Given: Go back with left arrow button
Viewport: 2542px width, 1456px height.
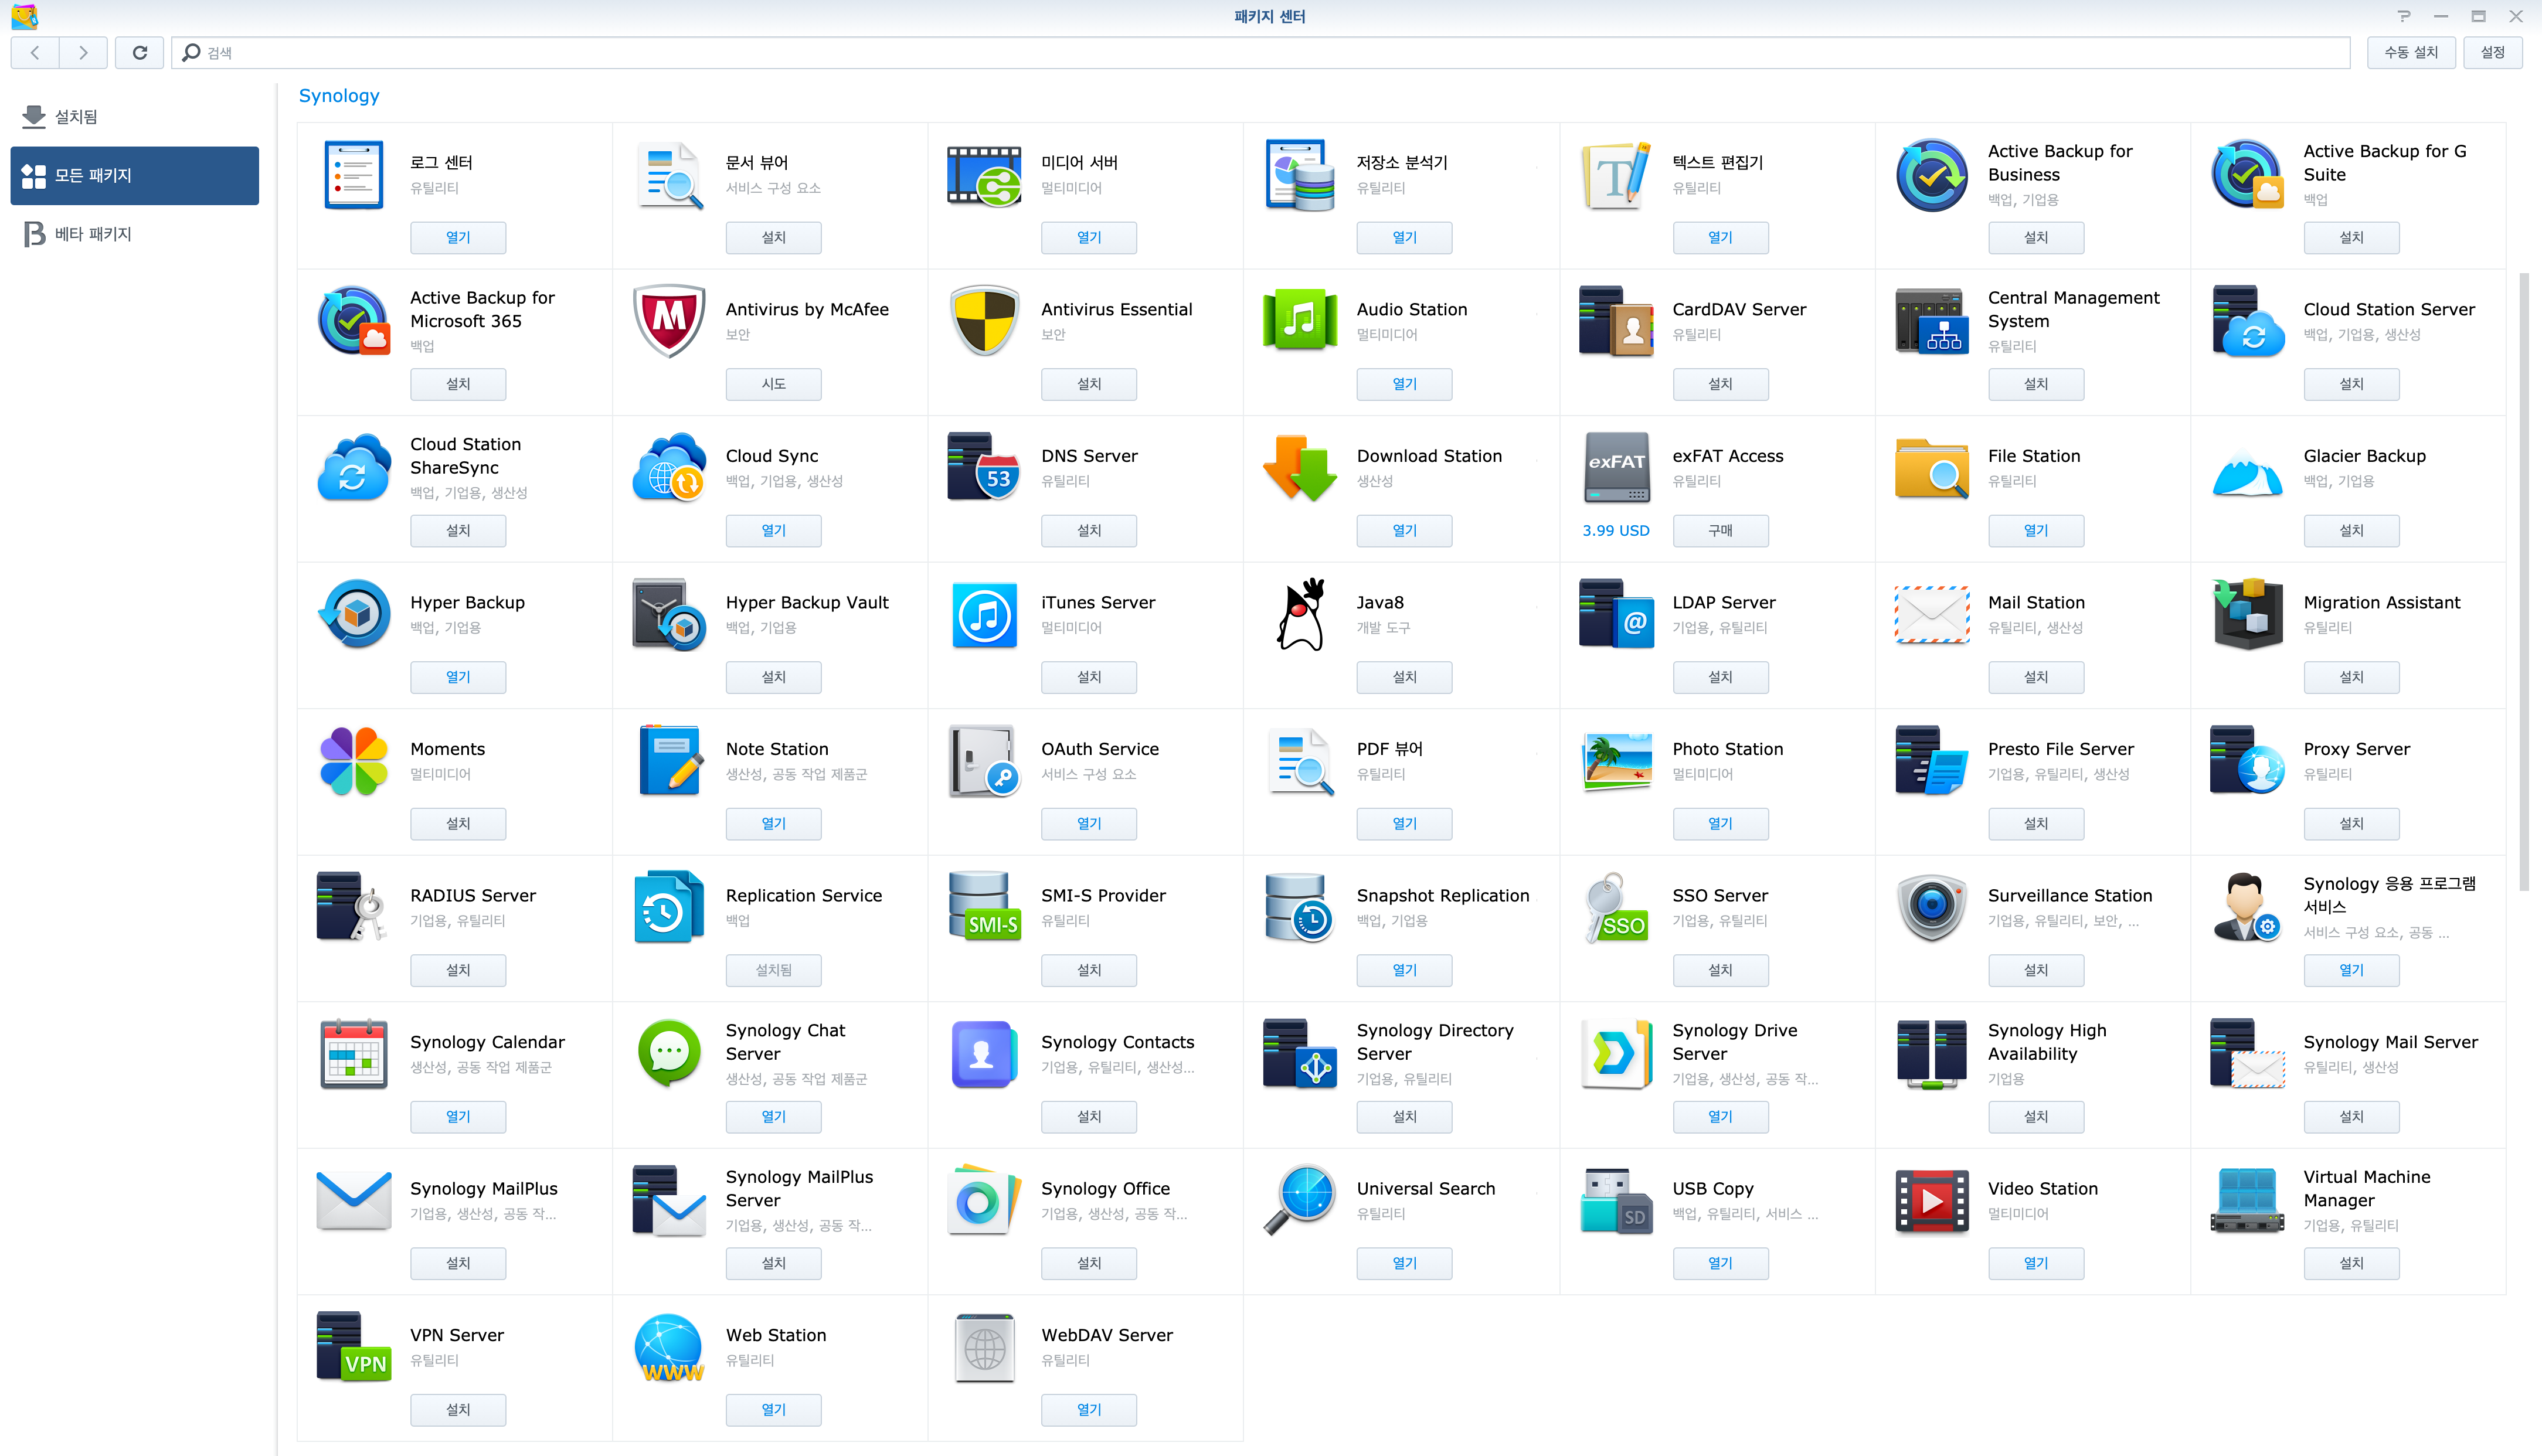Looking at the screenshot, I should 35,53.
